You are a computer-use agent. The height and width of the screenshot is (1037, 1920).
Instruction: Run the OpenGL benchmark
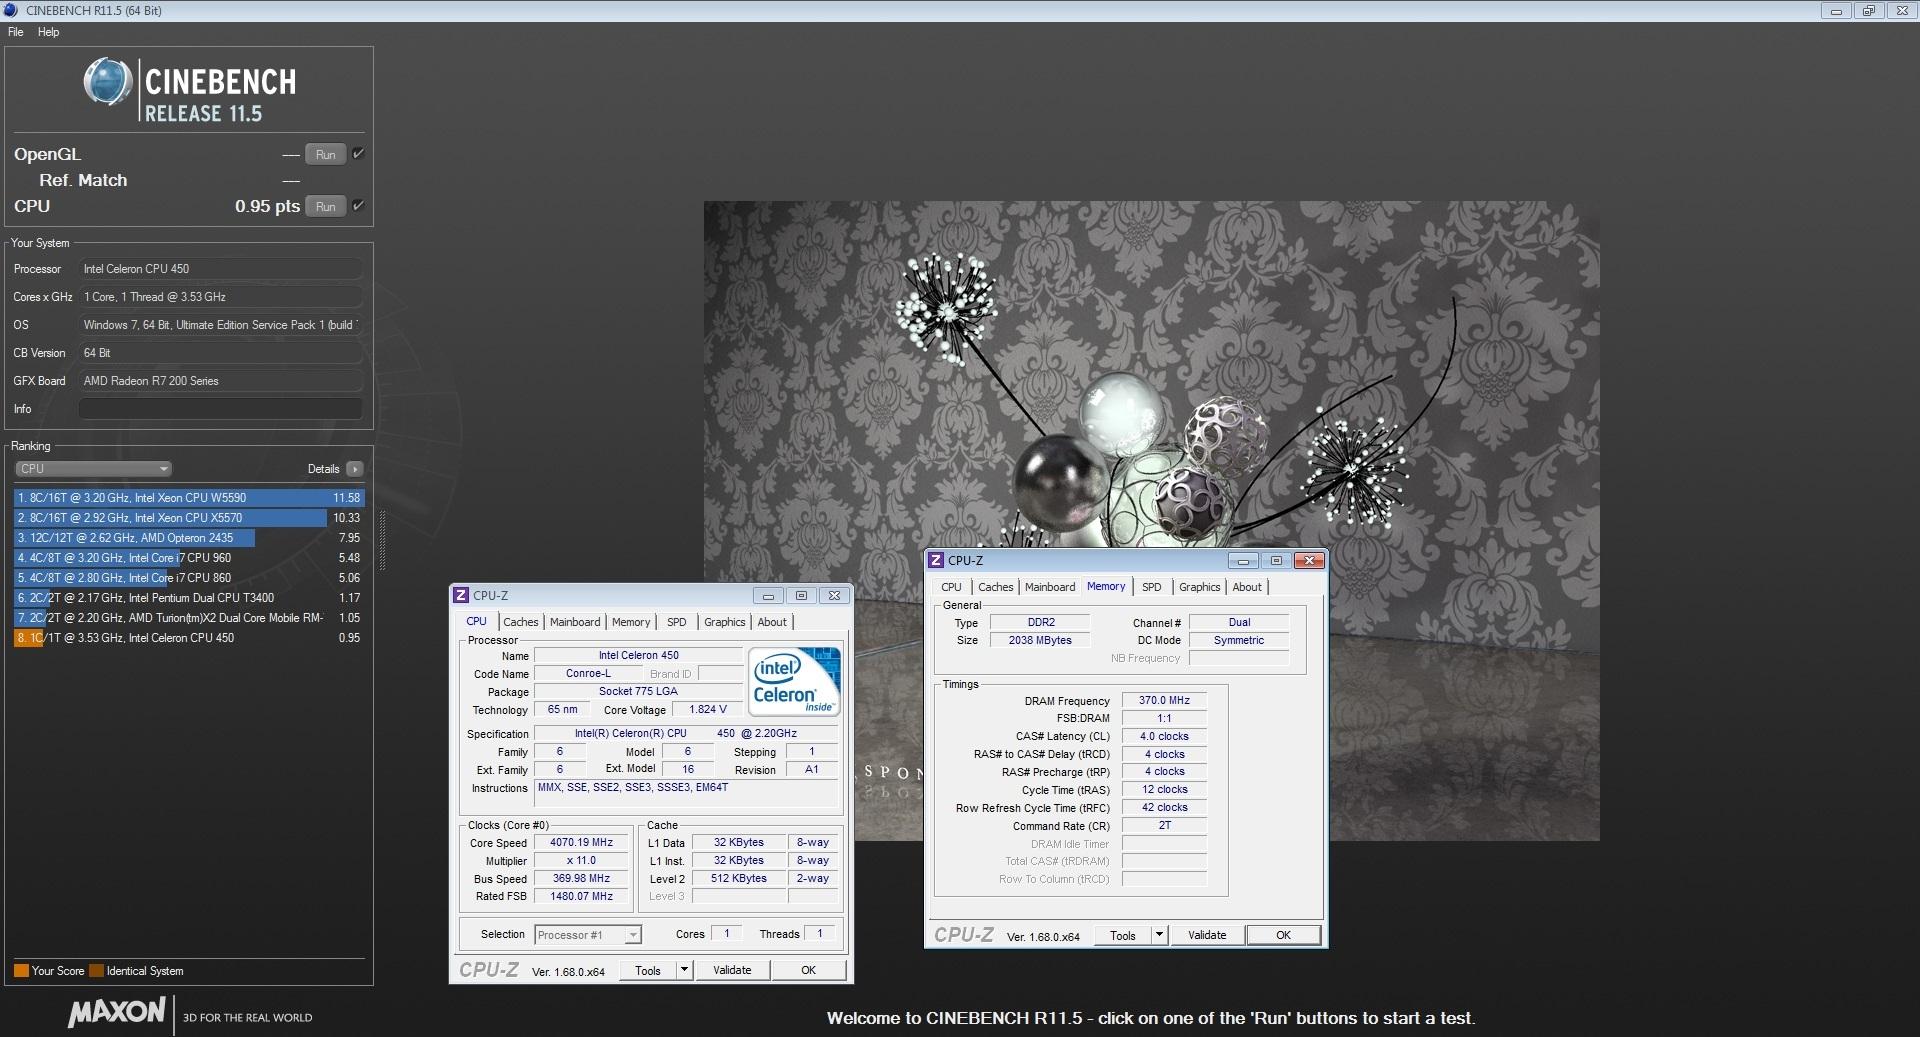(x=326, y=154)
